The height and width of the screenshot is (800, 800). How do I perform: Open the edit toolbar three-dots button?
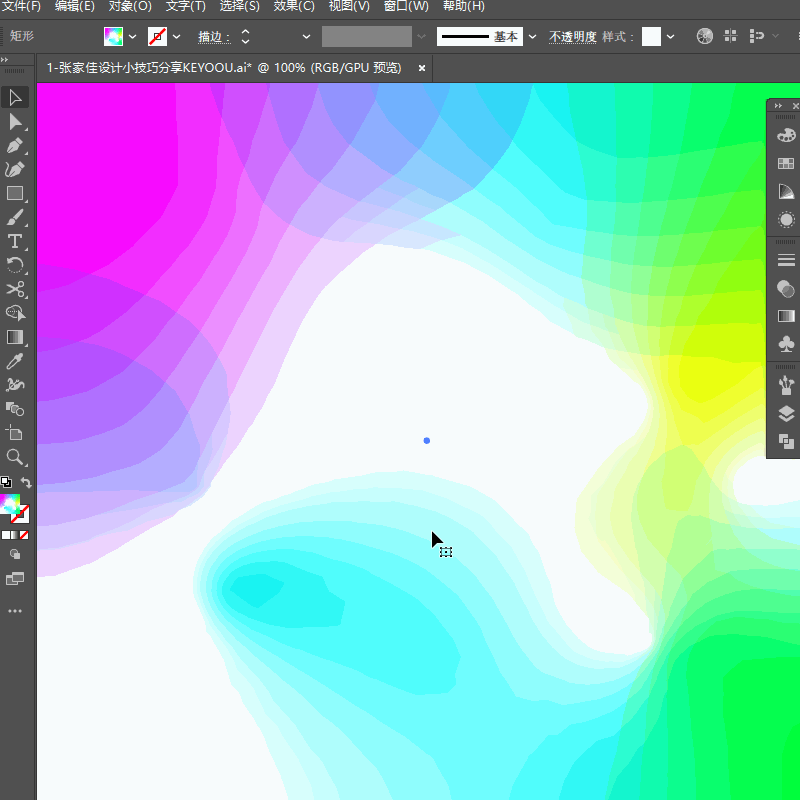click(x=15, y=611)
